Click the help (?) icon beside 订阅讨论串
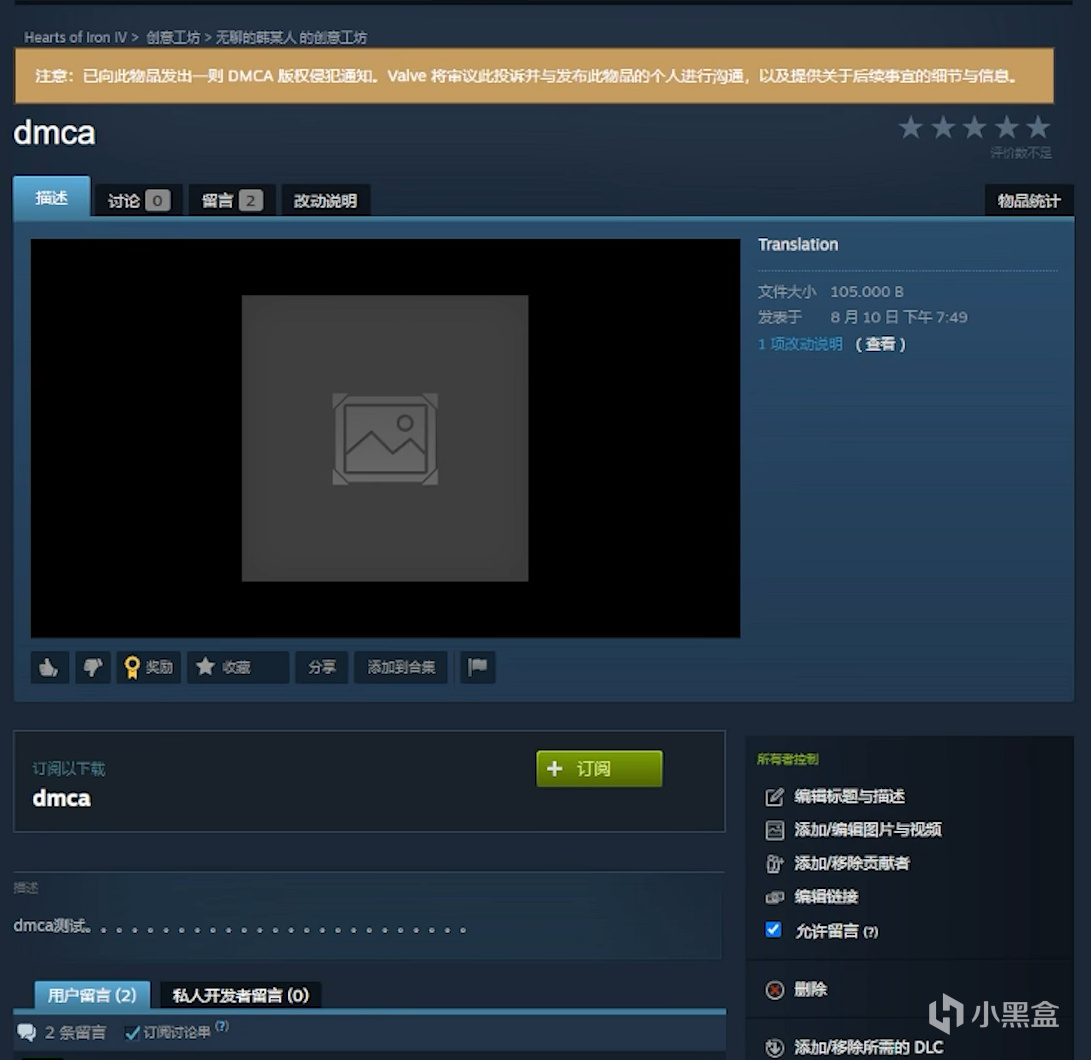Screen dimensions: 1091x1060 [222, 1027]
